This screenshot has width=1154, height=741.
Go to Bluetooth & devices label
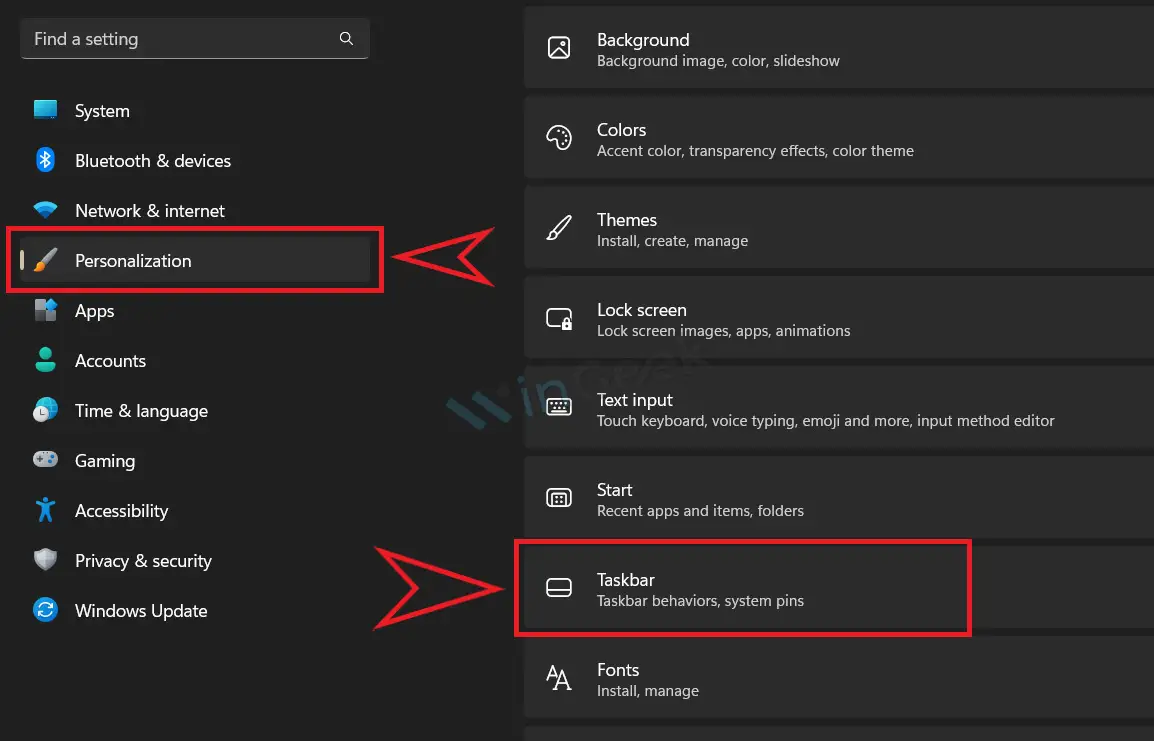153,161
